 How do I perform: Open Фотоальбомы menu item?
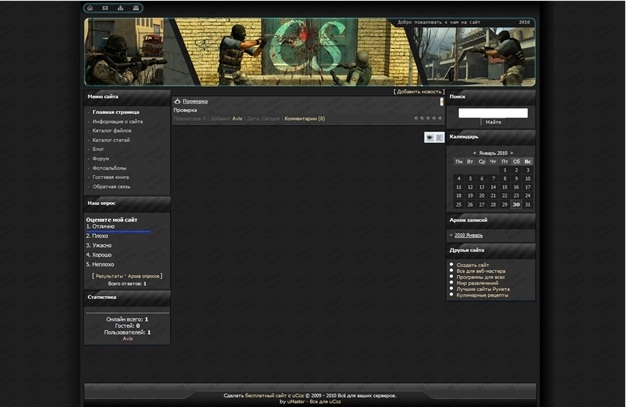coord(109,168)
